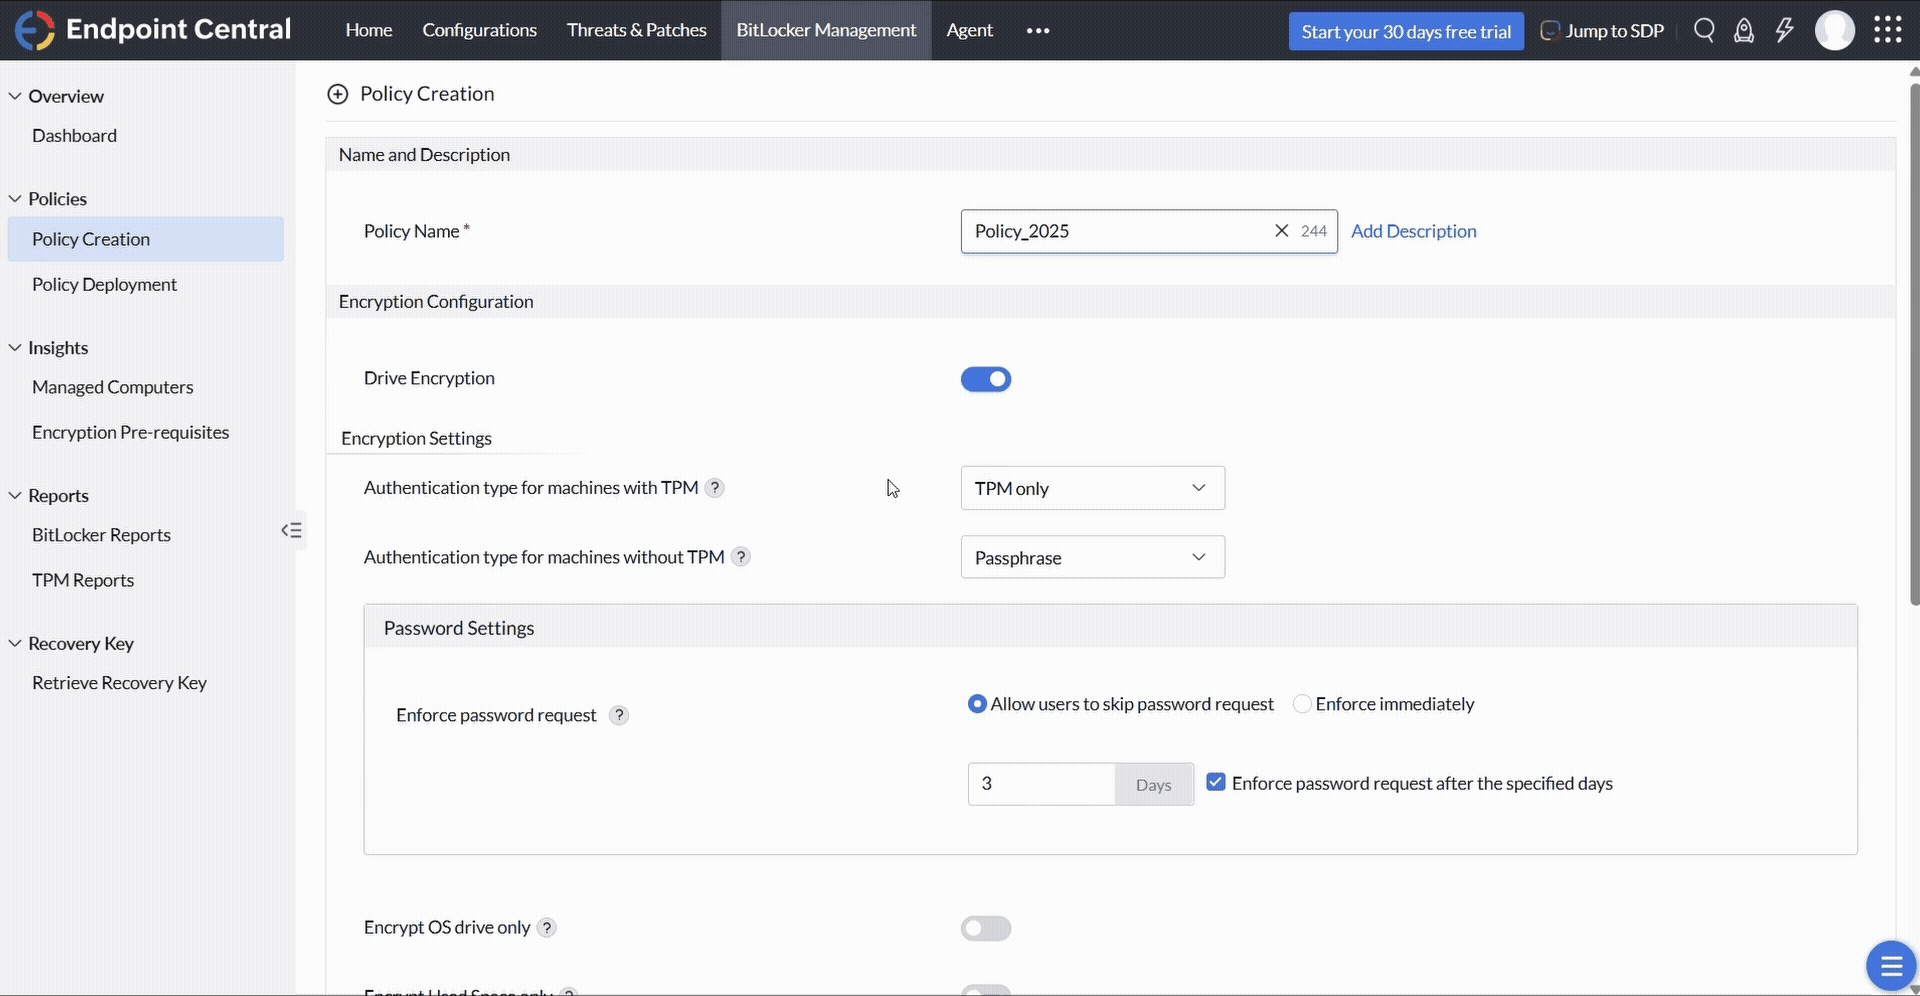Image resolution: width=1920 pixels, height=996 pixels.
Task: Click the lightning bolt quick actions icon
Action: point(1784,31)
